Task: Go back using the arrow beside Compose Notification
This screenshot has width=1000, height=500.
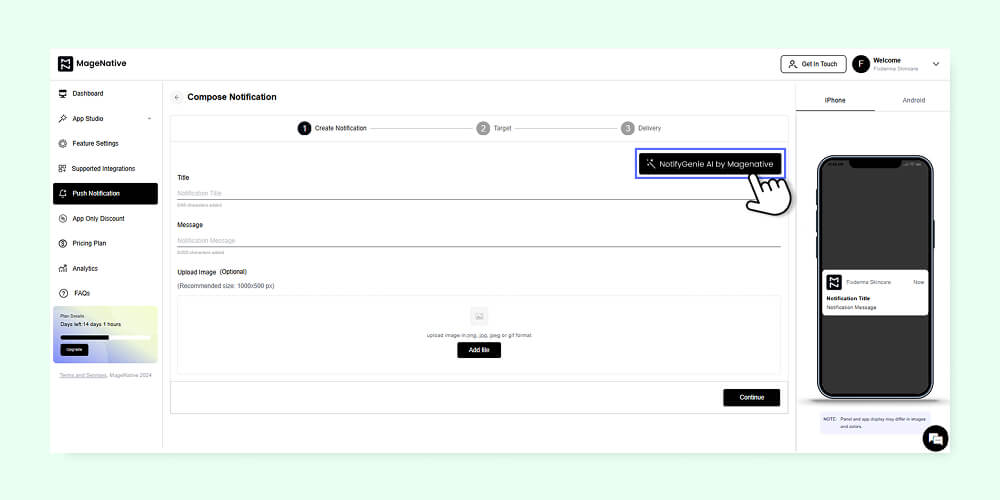Action: [x=177, y=98]
